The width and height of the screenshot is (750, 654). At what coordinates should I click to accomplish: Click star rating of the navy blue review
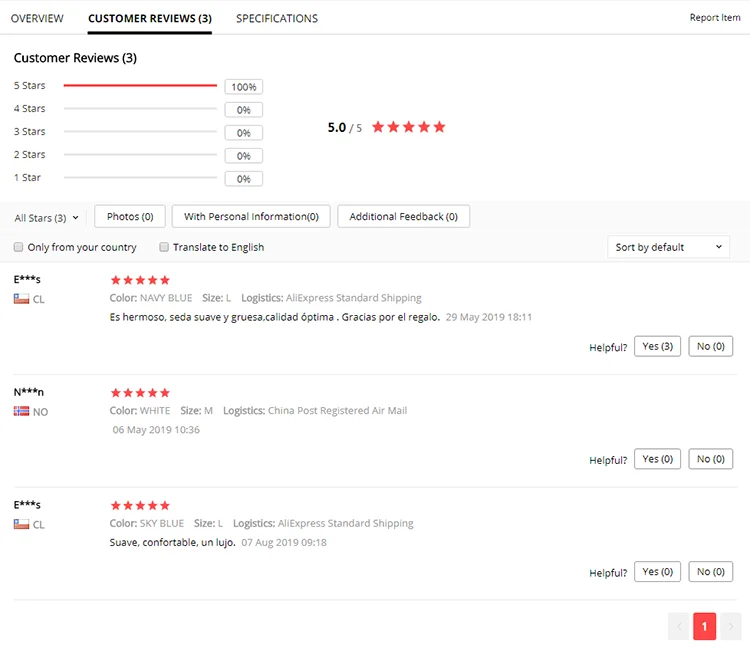click(x=140, y=280)
